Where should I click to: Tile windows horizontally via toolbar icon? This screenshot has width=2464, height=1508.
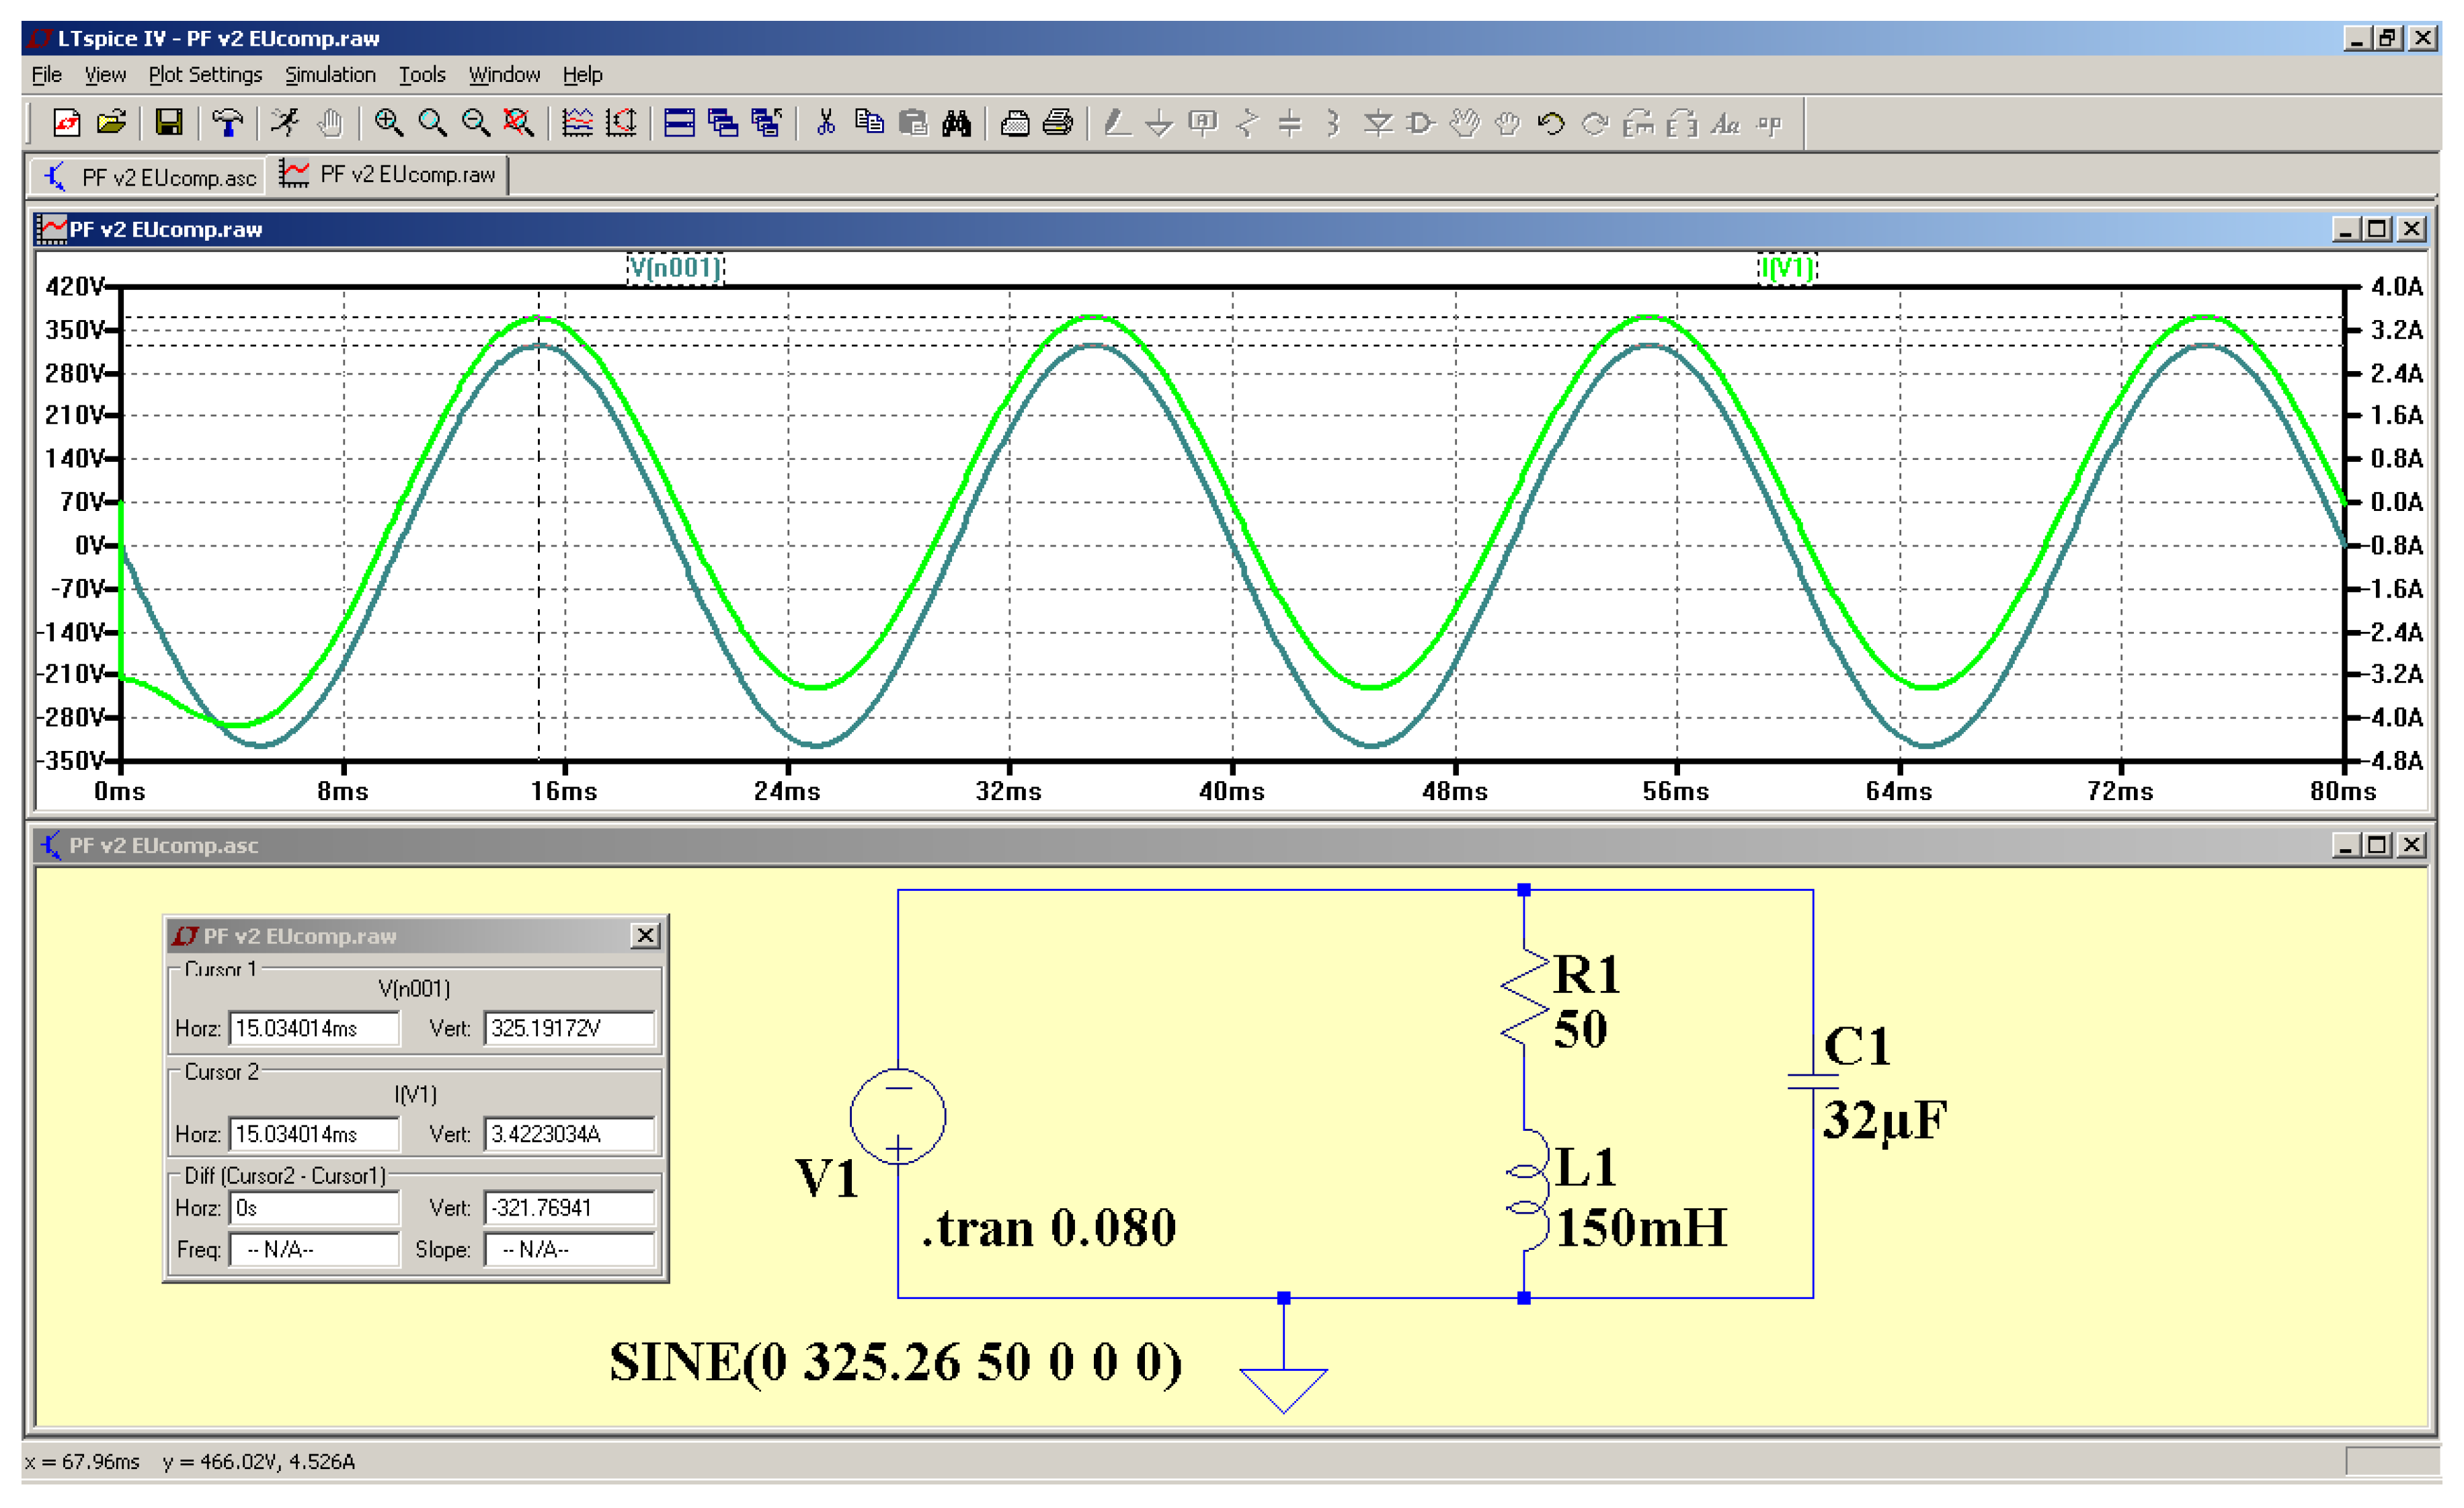[x=679, y=123]
